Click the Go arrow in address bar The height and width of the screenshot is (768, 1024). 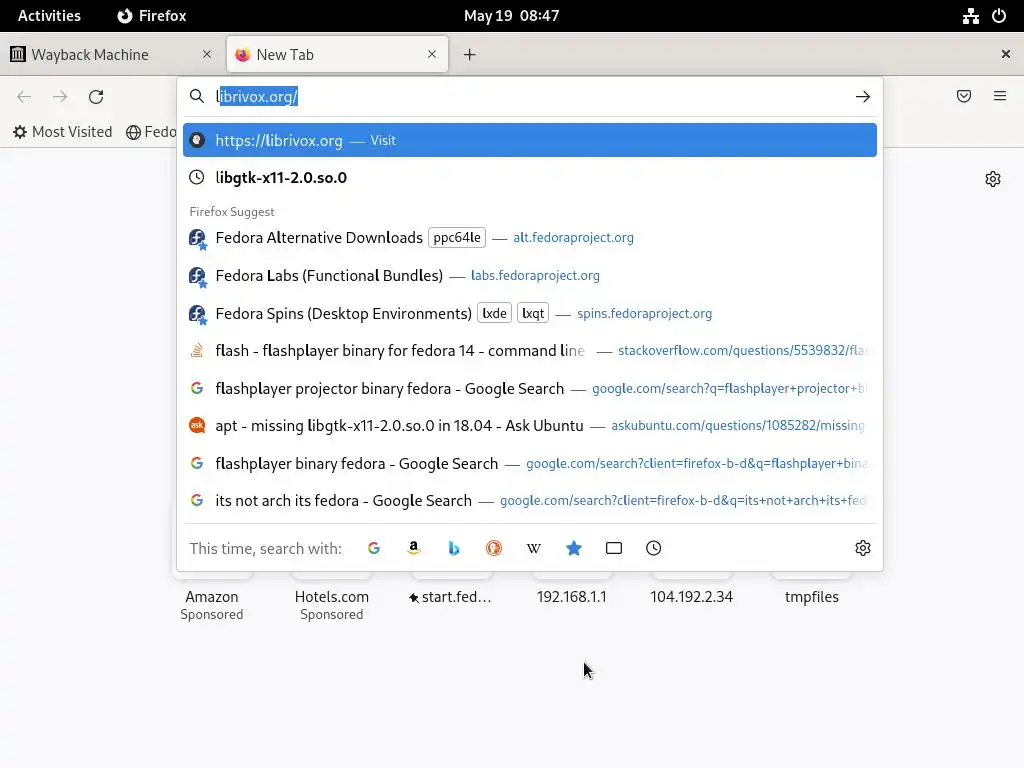pos(863,97)
